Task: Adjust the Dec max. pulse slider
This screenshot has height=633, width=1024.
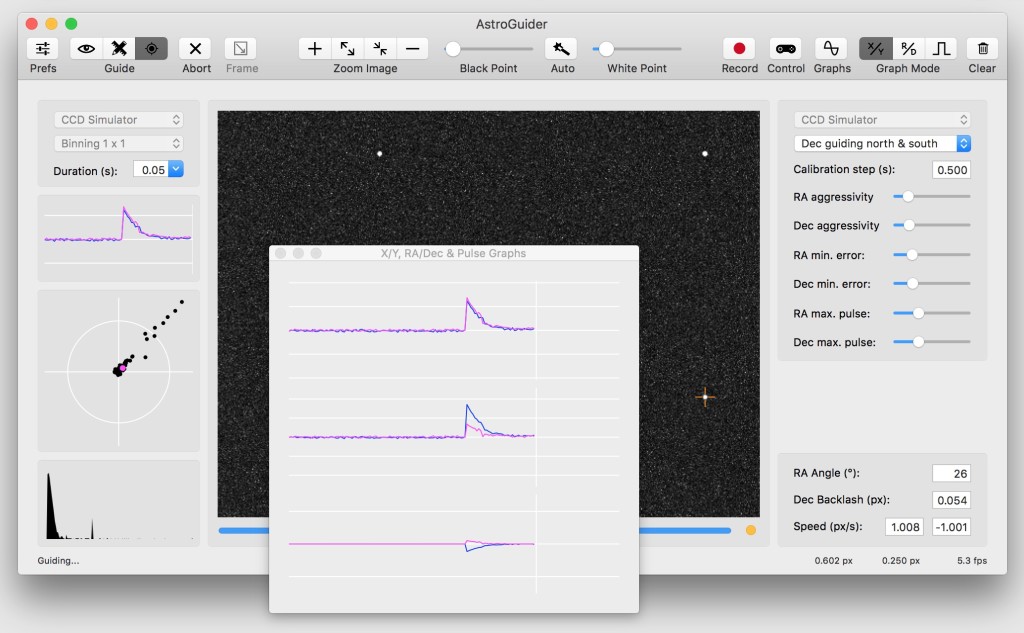Action: [x=931, y=342]
